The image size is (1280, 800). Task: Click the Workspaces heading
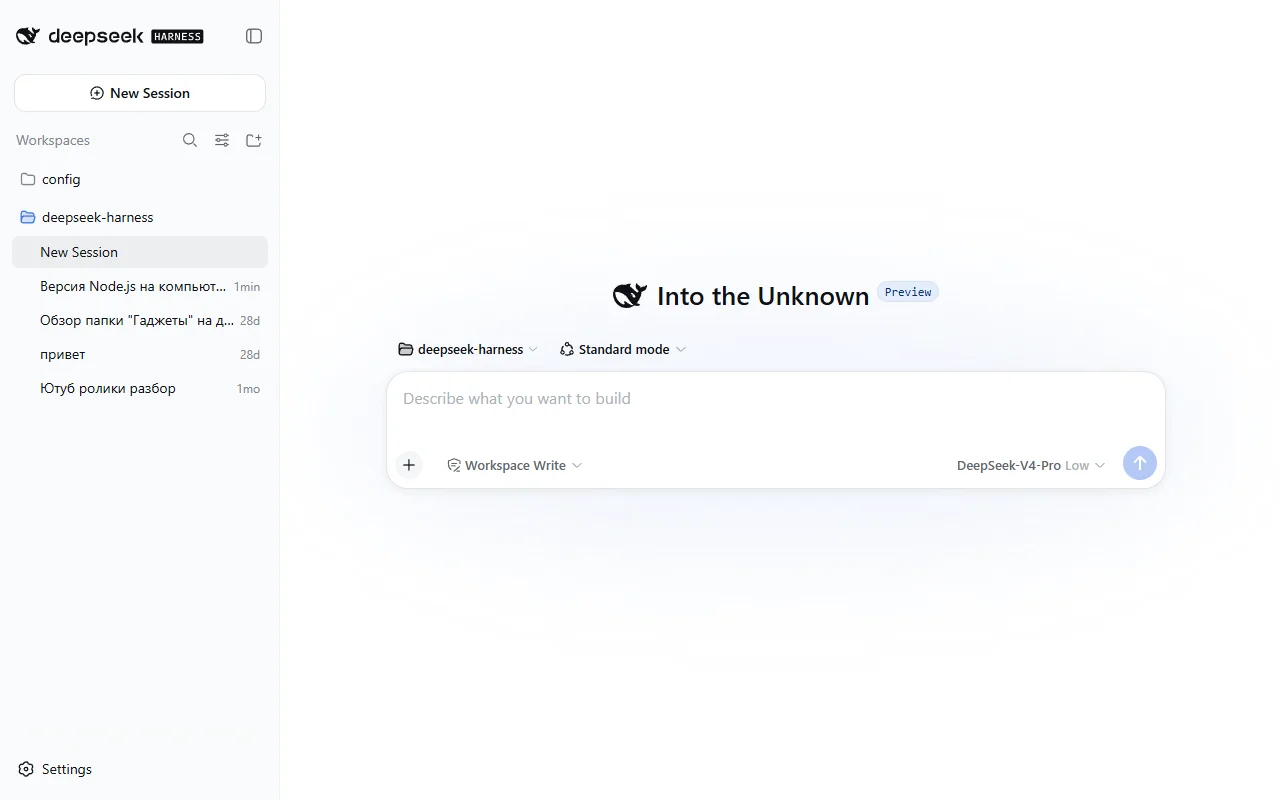pyautogui.click(x=53, y=140)
